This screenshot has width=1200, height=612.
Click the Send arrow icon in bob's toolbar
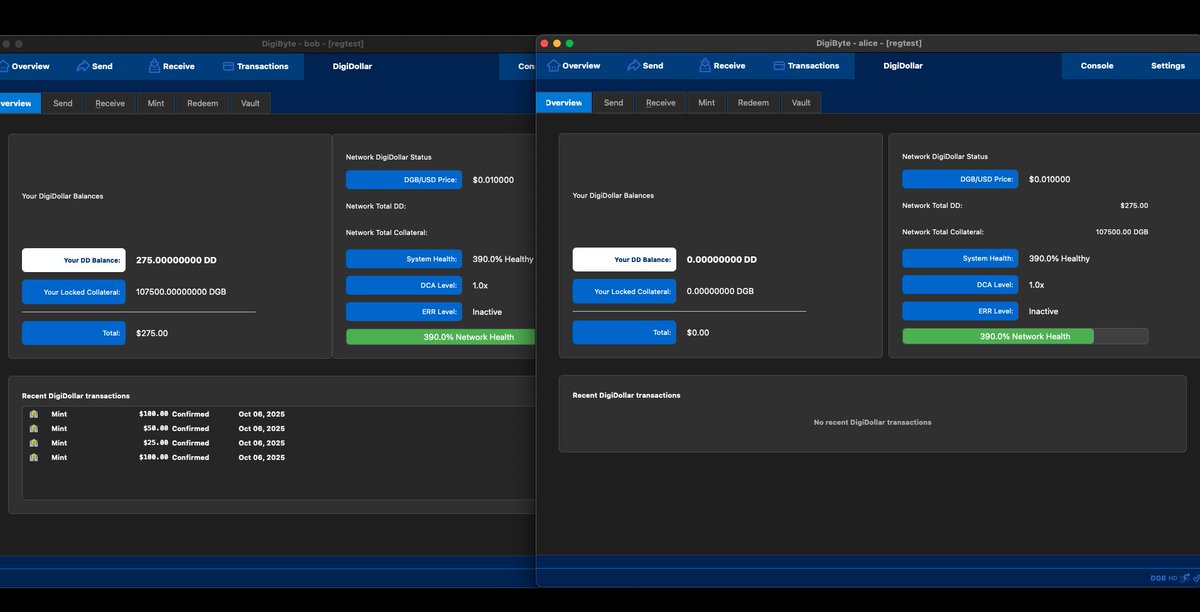click(83, 67)
